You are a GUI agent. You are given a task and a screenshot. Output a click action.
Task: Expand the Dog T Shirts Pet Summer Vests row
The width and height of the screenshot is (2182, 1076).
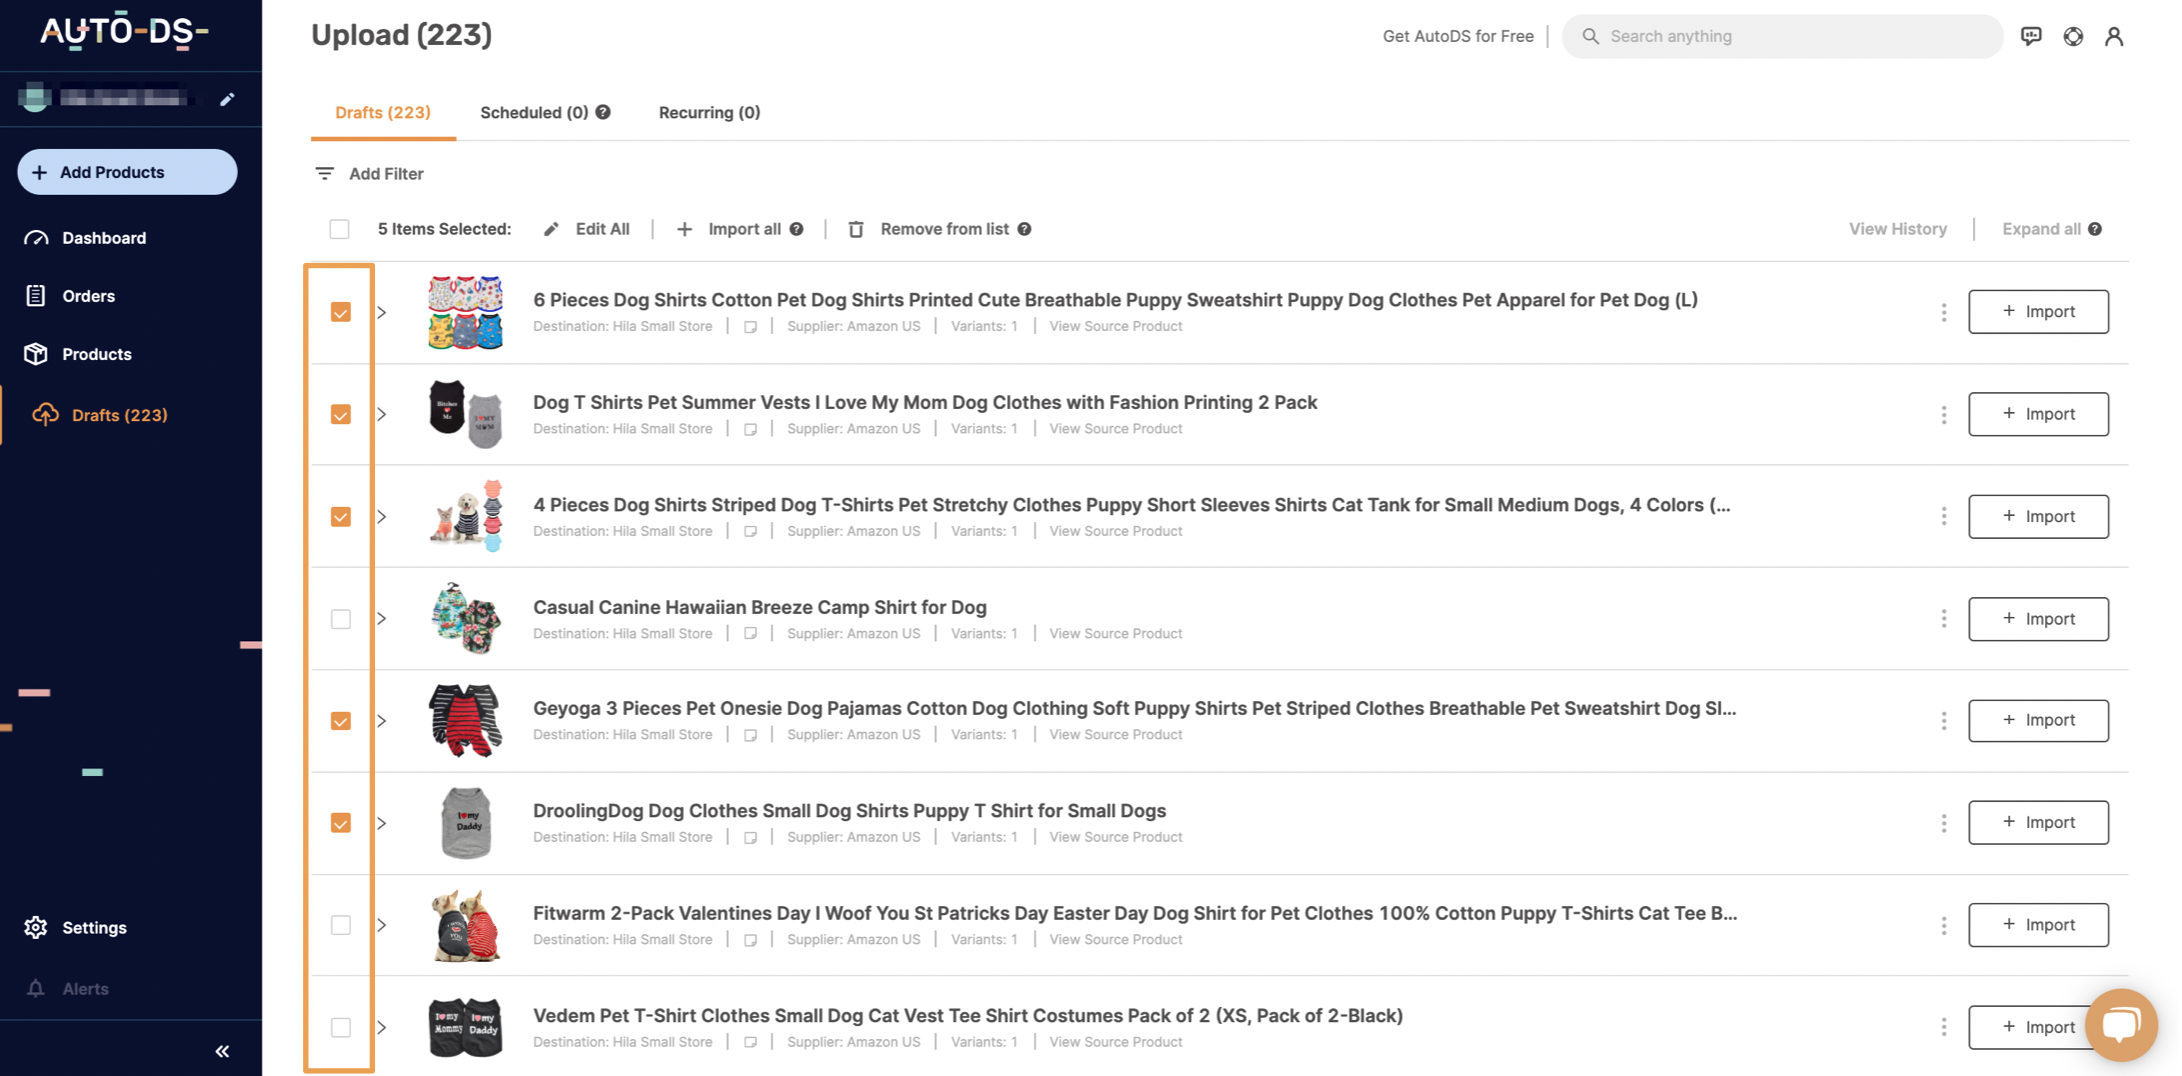click(382, 414)
